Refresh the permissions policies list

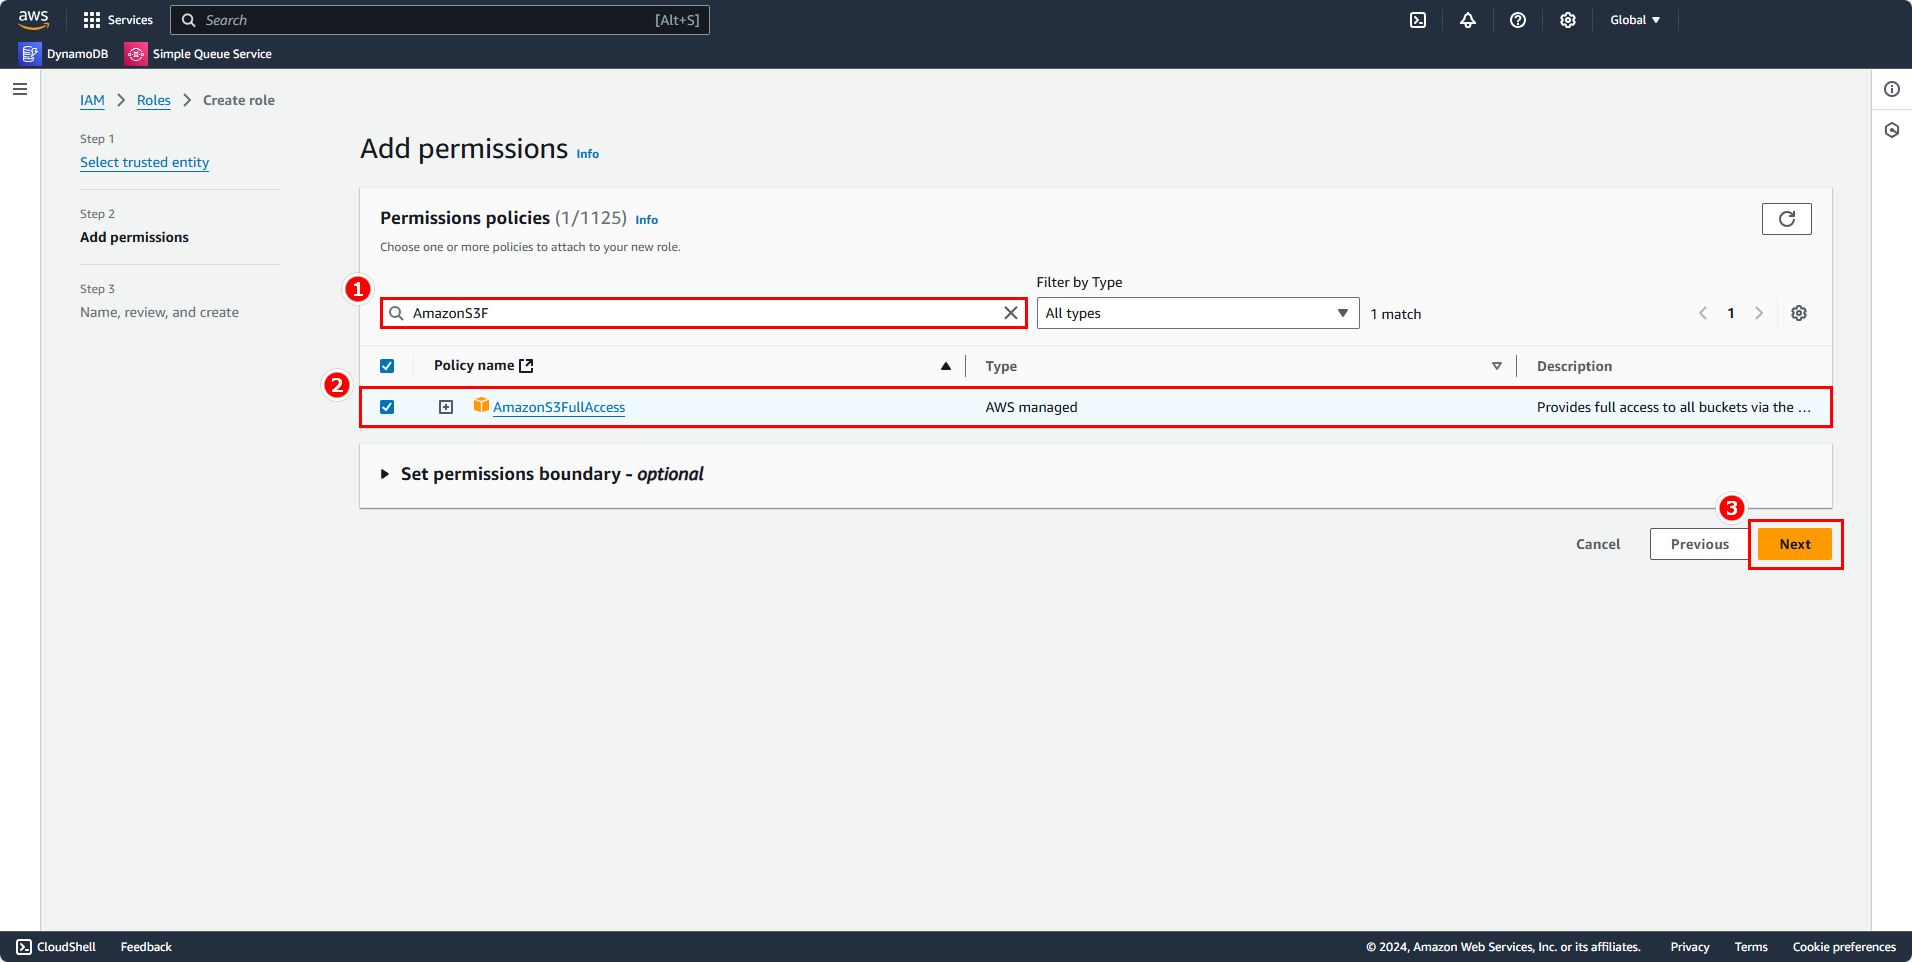1787,219
